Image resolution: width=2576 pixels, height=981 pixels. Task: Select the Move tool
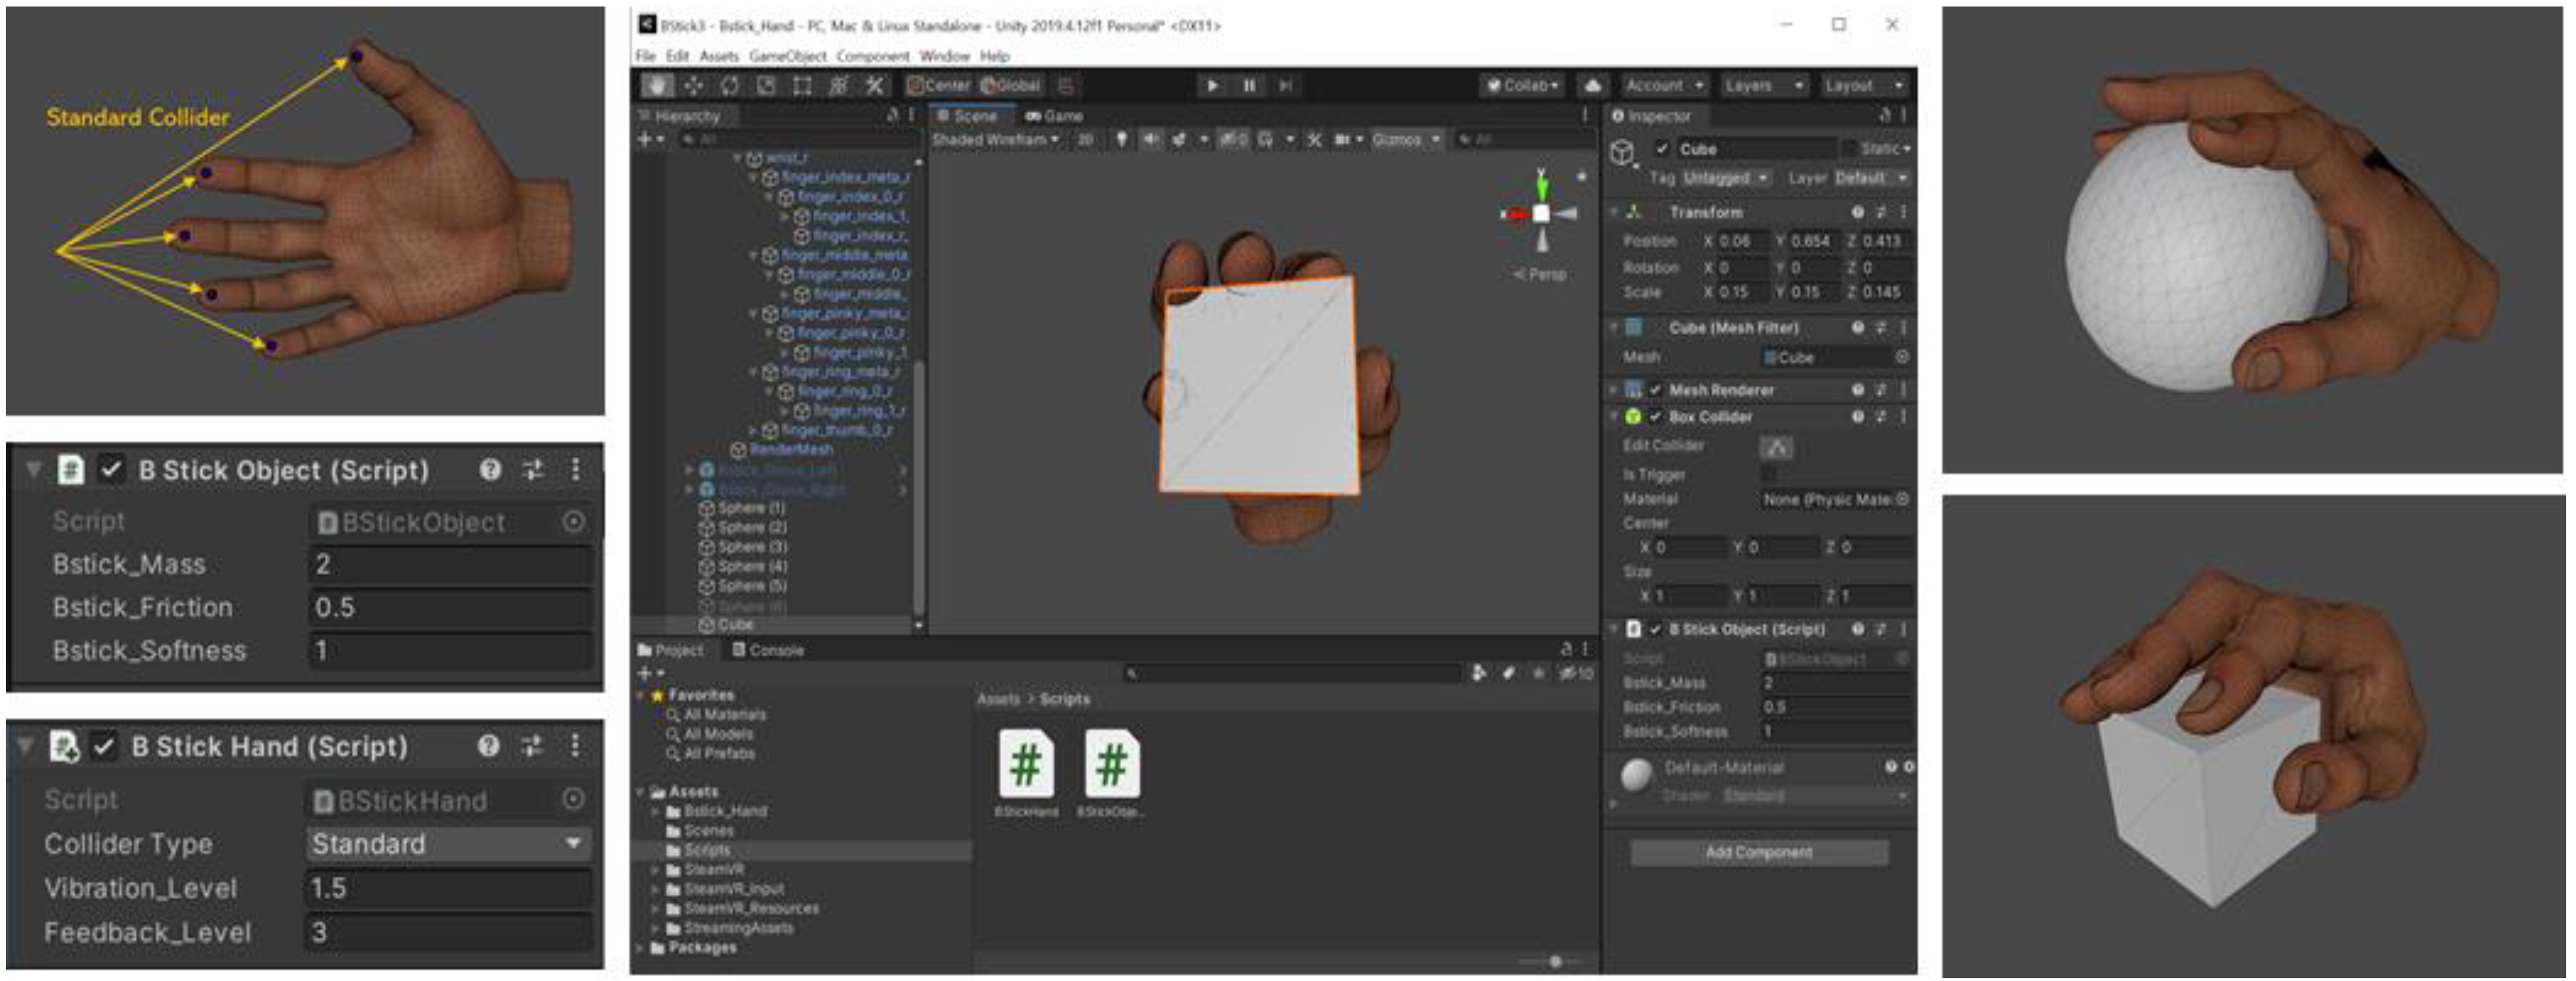click(x=693, y=85)
